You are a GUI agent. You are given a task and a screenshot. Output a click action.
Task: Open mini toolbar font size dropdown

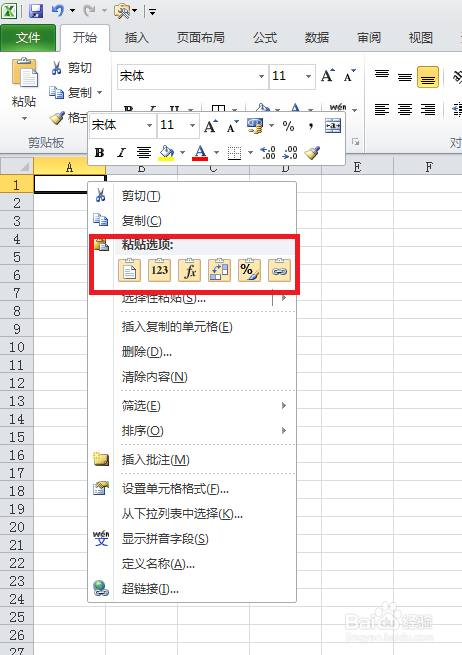192,125
